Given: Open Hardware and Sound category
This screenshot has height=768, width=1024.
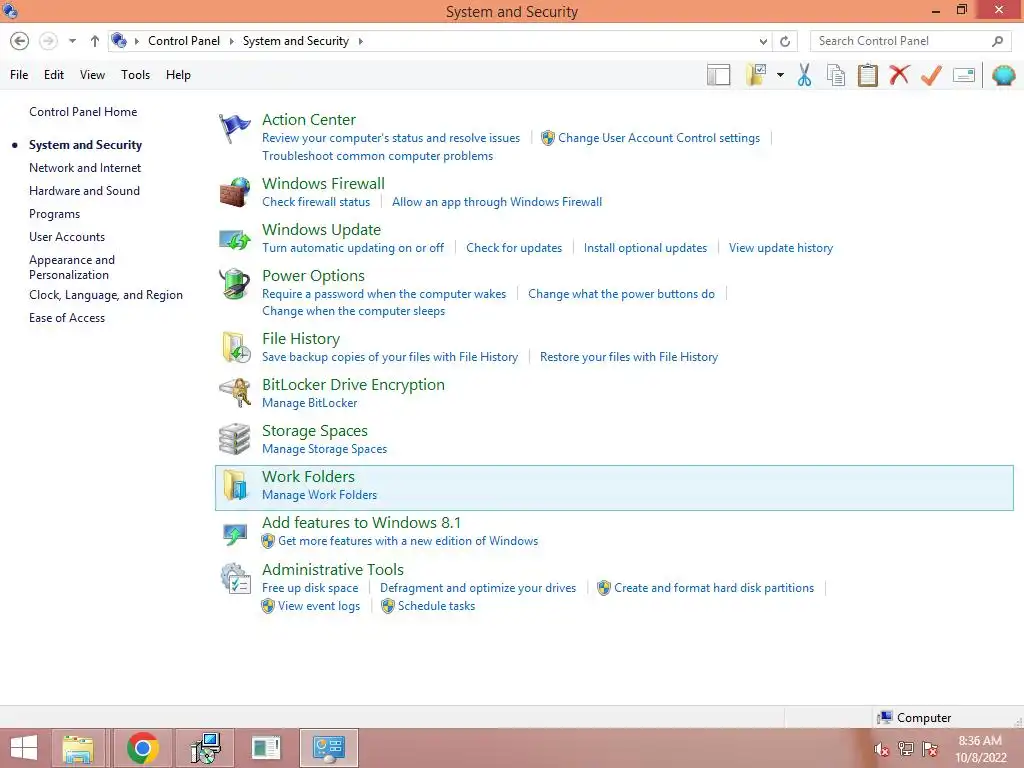Looking at the screenshot, I should coord(84,191).
